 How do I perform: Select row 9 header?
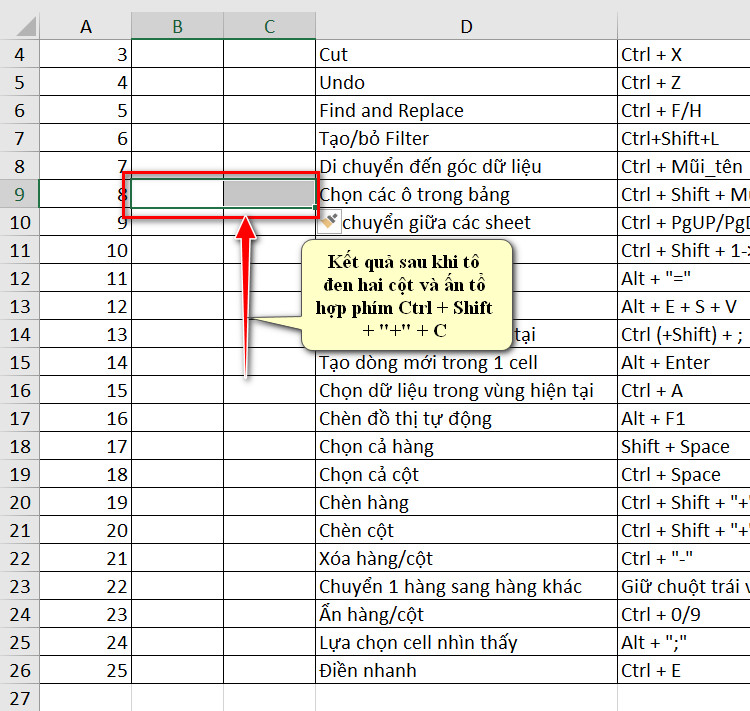click(19, 194)
